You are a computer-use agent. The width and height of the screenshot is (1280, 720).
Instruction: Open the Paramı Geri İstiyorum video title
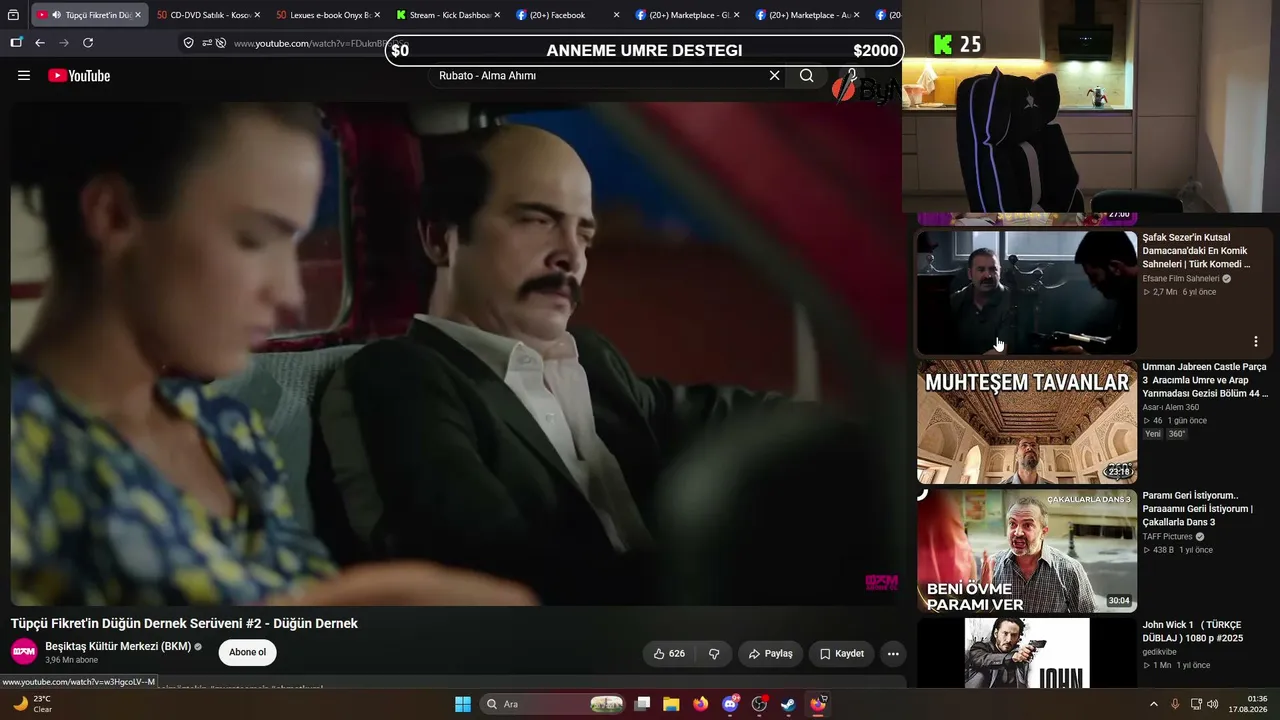tap(1198, 509)
